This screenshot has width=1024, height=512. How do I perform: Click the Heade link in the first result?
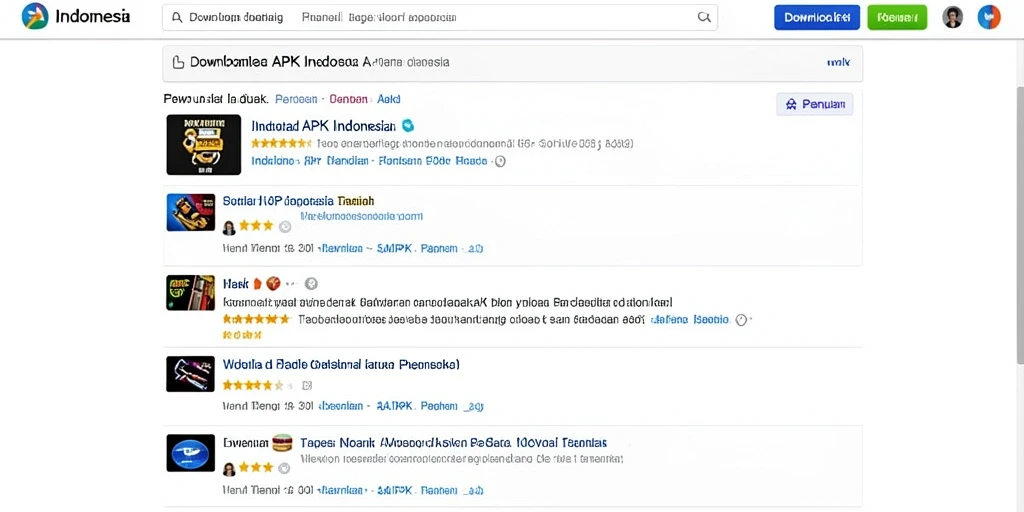(x=472, y=161)
